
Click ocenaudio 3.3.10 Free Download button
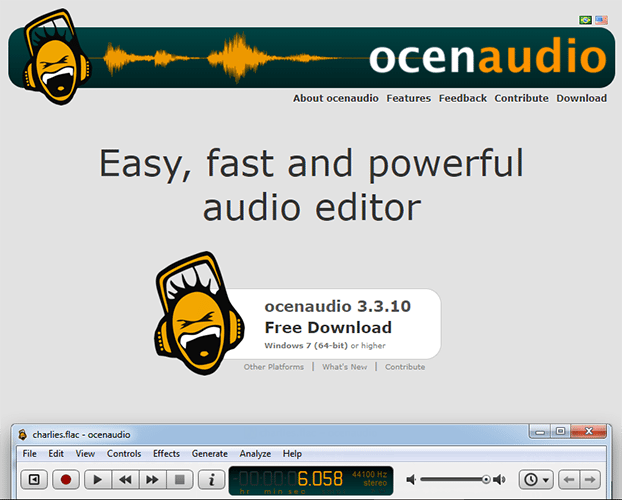tap(333, 324)
